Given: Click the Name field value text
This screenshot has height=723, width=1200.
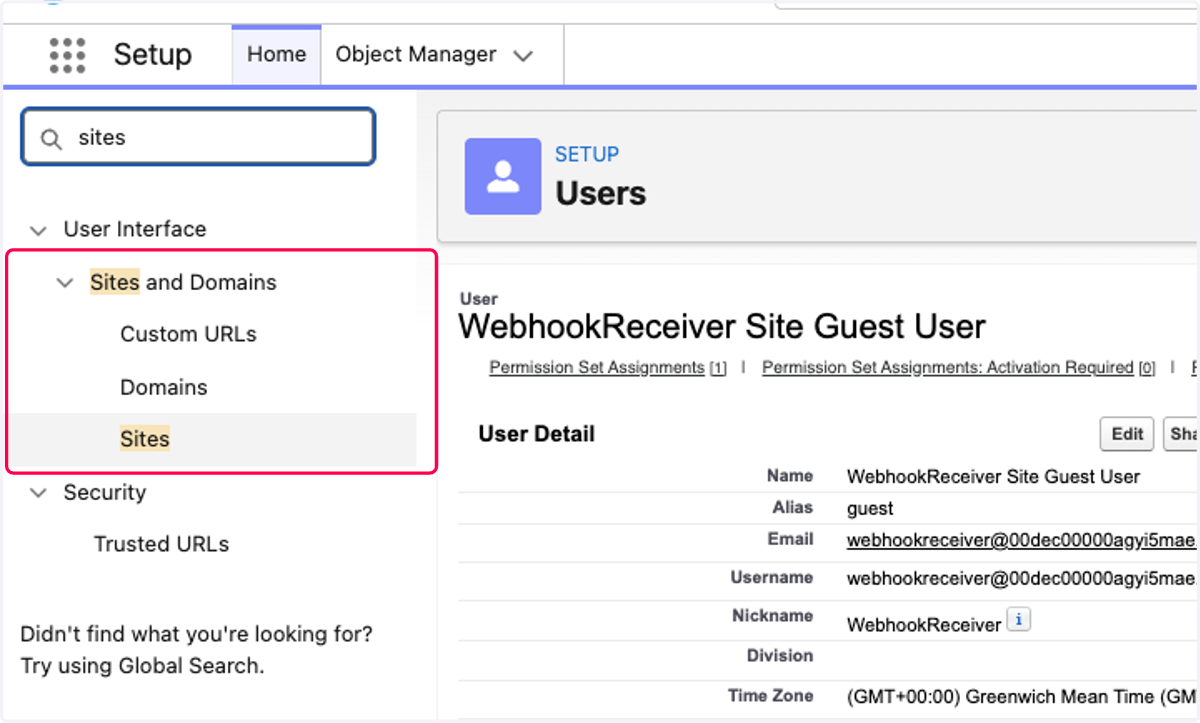Looking at the screenshot, I should [993, 477].
